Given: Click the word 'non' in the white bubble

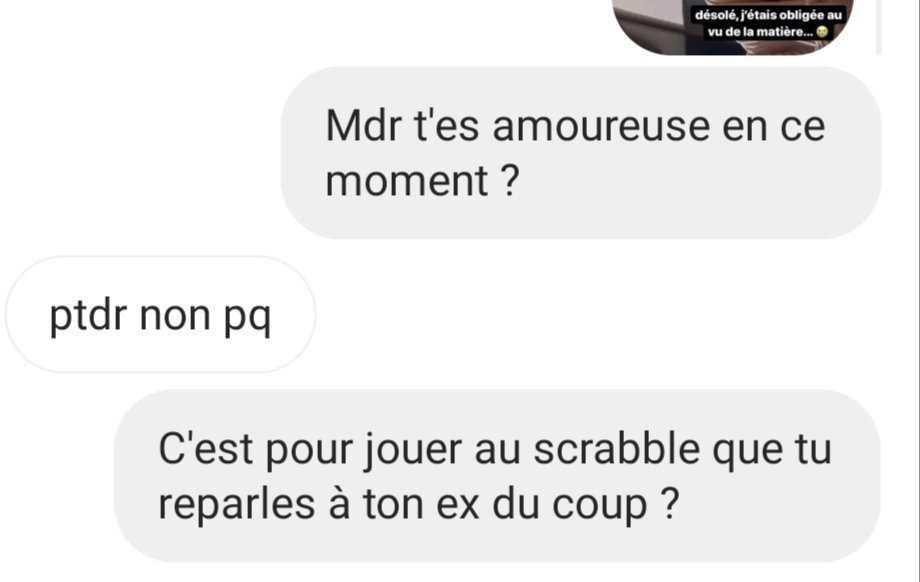Looking at the screenshot, I should pyautogui.click(x=175, y=317).
